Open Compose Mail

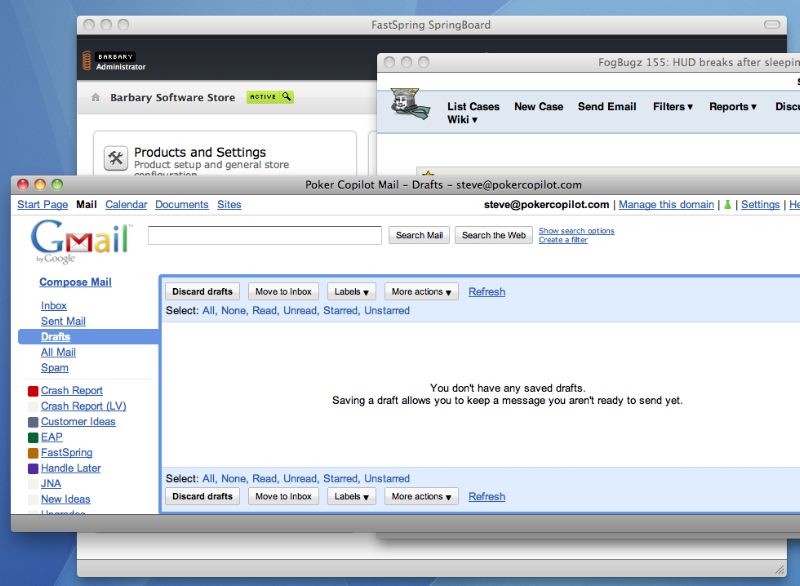coord(76,282)
